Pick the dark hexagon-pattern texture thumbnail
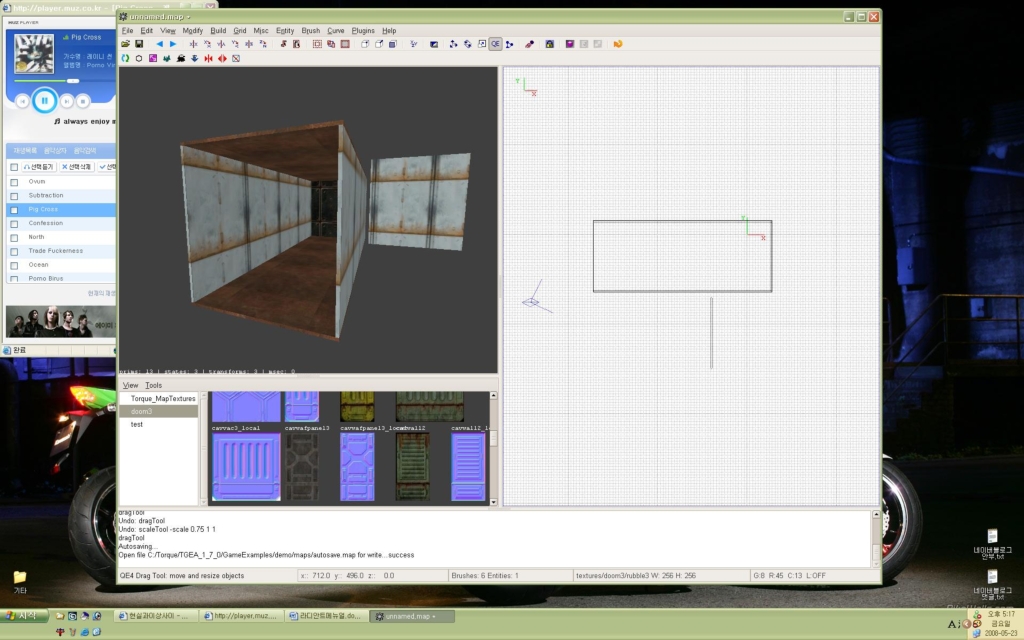The height and width of the screenshot is (640, 1024). click(302, 467)
